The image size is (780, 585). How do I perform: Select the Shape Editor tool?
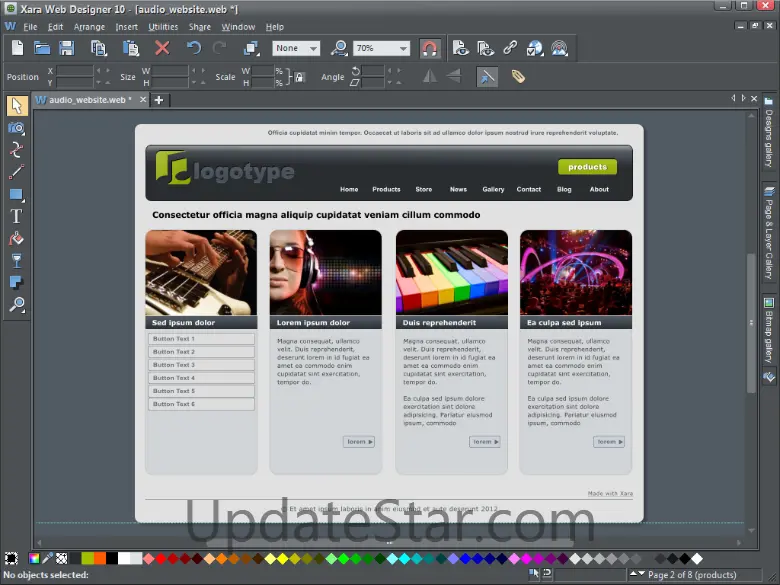16,150
